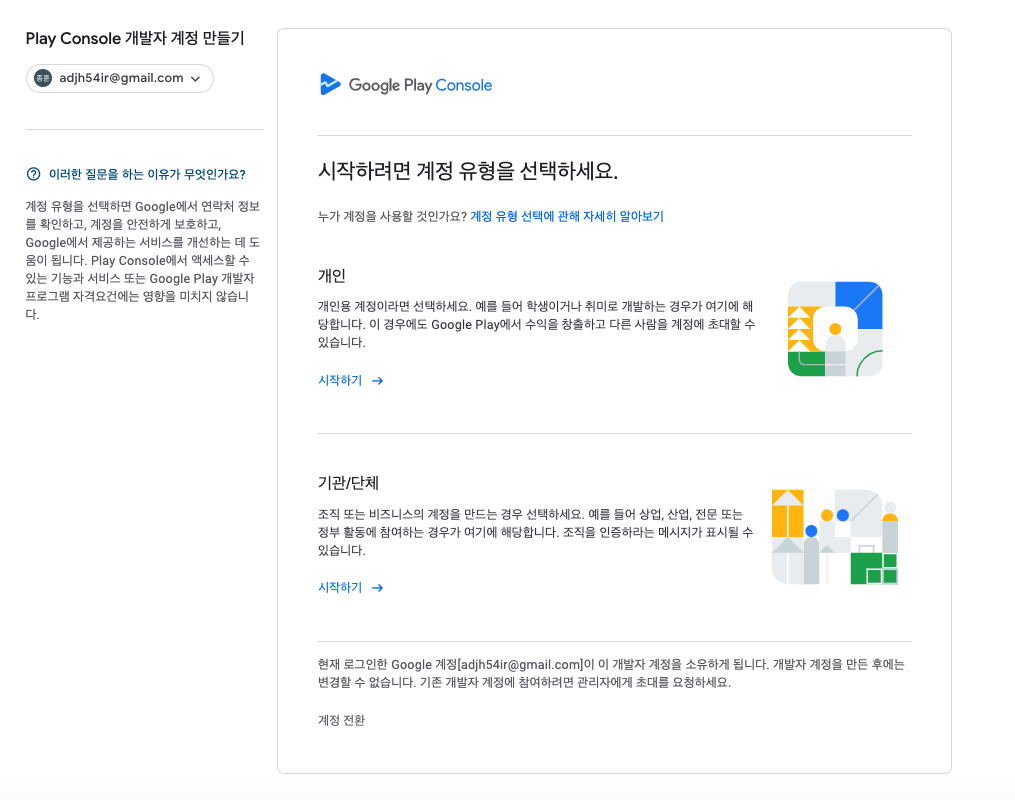The height and width of the screenshot is (800, 1015).
Task: Click the sidebar paragraph starting '계정 유형을 선택하면'
Action: 142,260
